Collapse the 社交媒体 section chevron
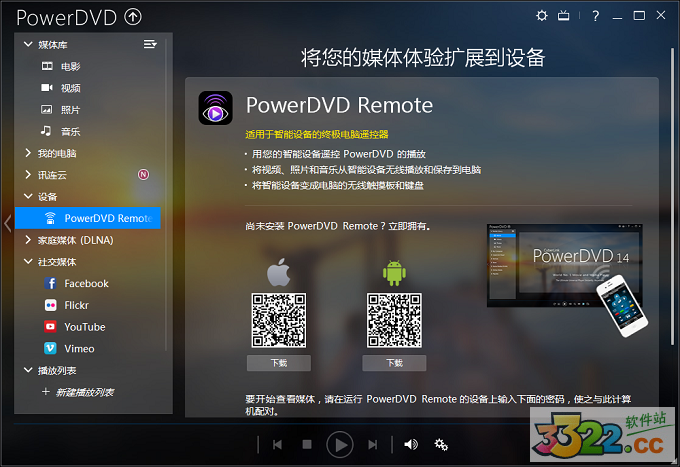Viewport: 680px width, 467px height. click(x=28, y=261)
